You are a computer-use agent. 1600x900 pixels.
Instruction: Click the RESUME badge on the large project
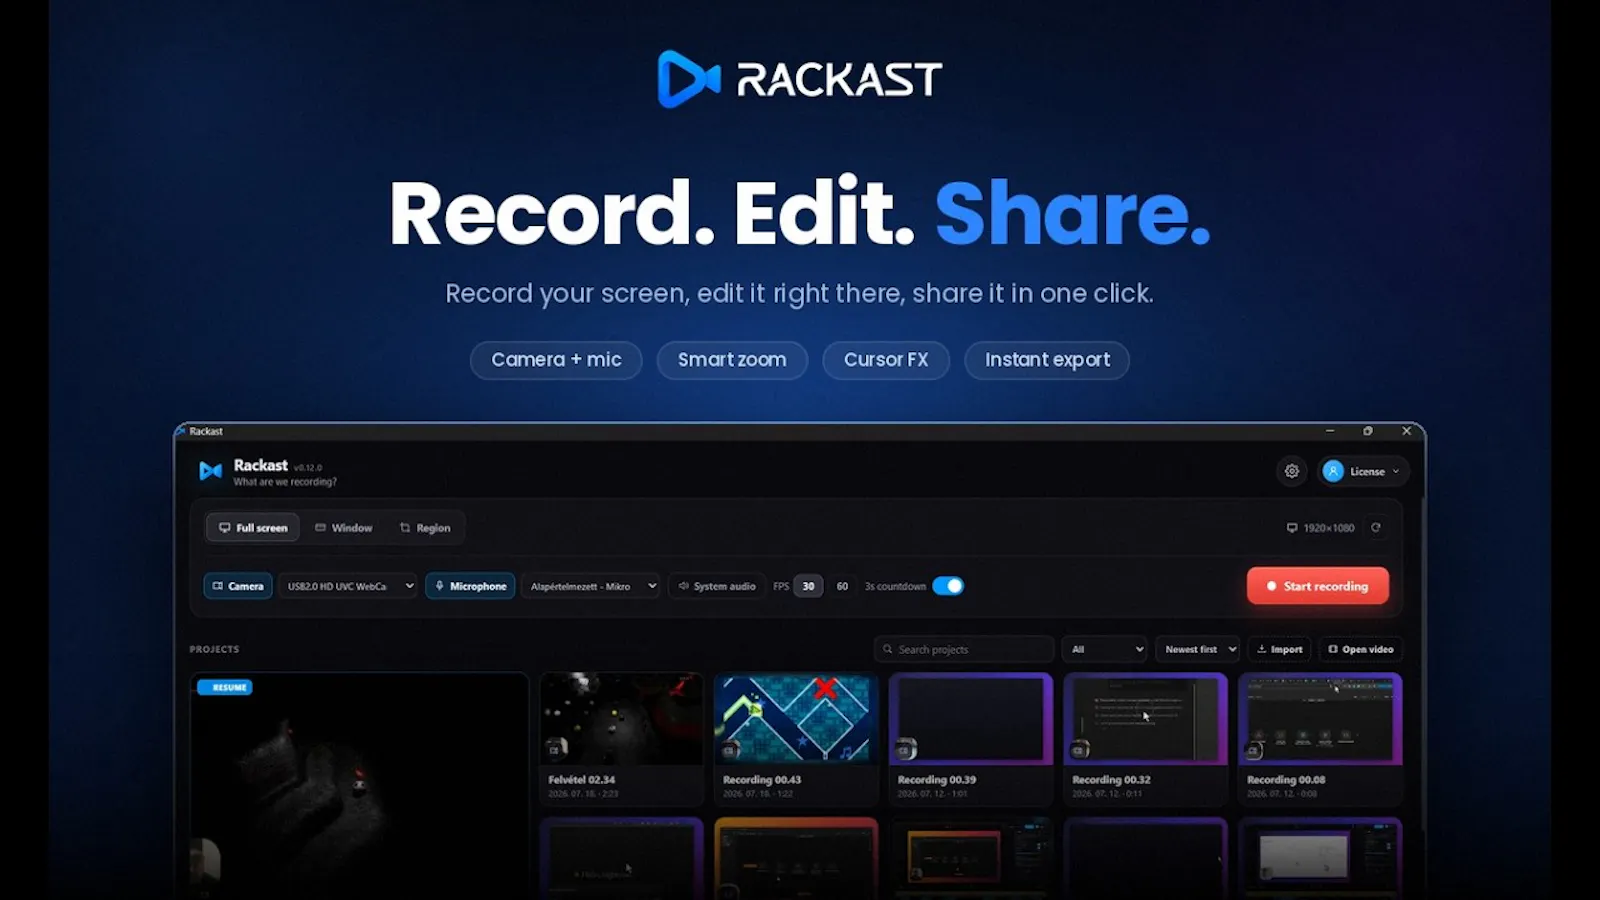[x=225, y=687]
